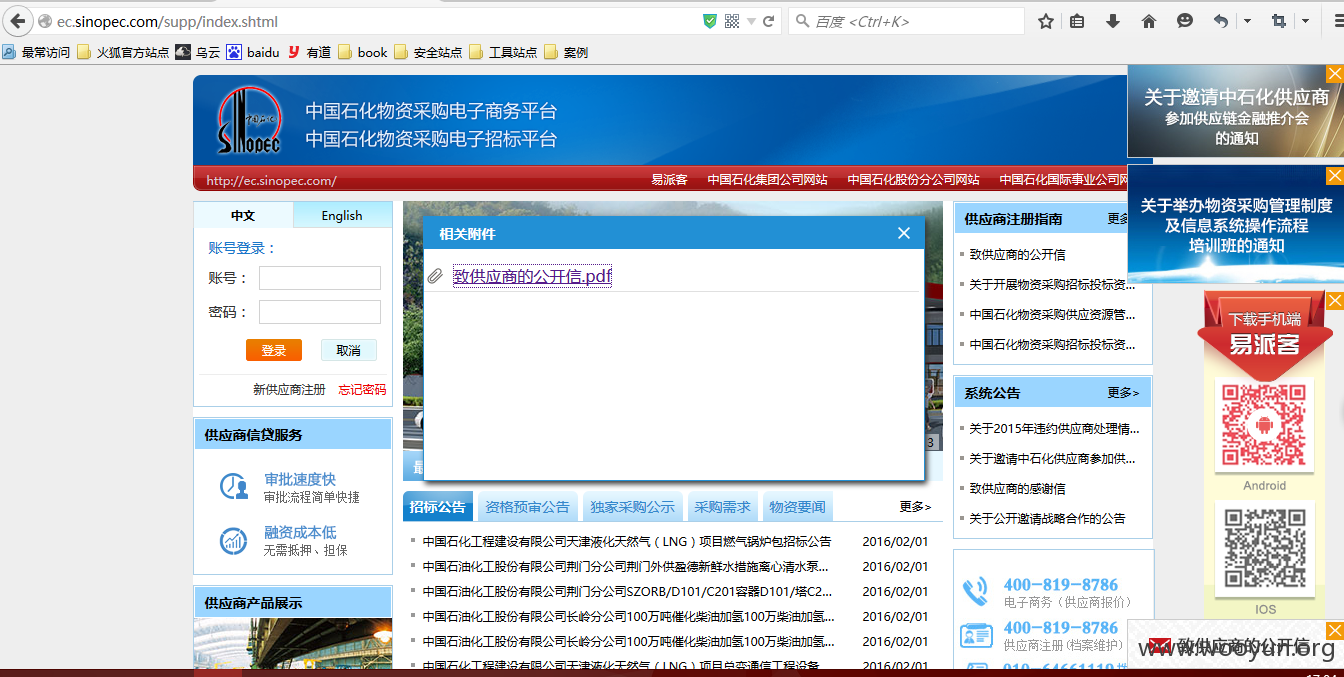
Task: Reload the page with the refresh icon
Action: coord(769,21)
